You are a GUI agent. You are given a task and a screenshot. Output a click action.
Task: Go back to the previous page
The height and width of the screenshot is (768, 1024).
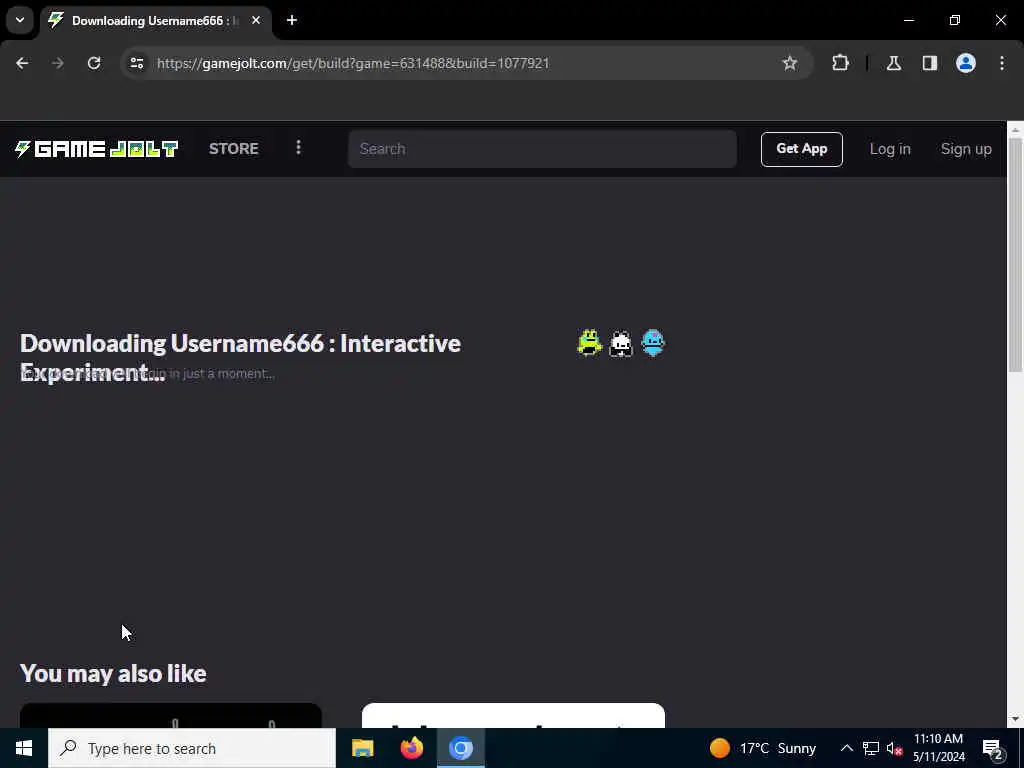click(x=22, y=63)
